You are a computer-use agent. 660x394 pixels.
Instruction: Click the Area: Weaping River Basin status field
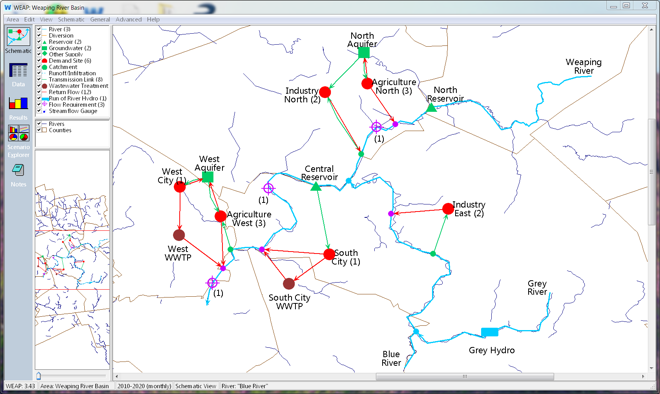tap(75, 386)
